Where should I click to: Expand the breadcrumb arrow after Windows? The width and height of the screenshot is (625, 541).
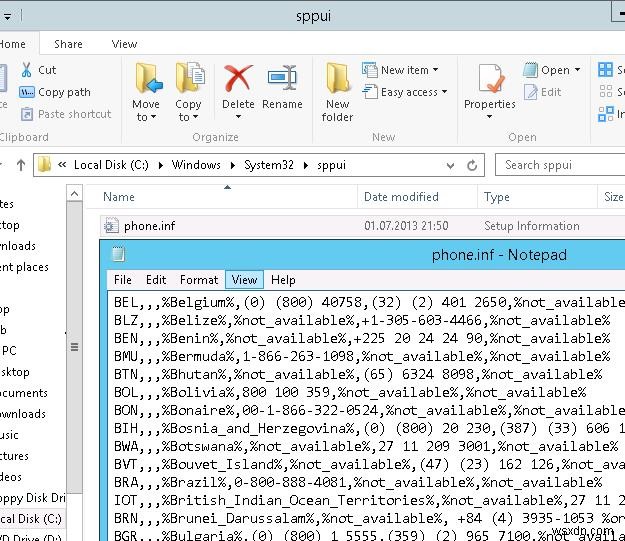pos(233,165)
